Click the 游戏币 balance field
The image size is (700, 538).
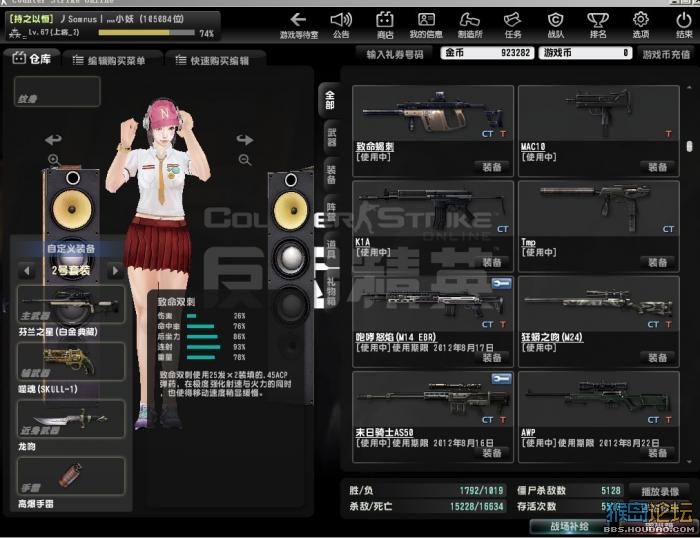pyautogui.click(x=585, y=53)
